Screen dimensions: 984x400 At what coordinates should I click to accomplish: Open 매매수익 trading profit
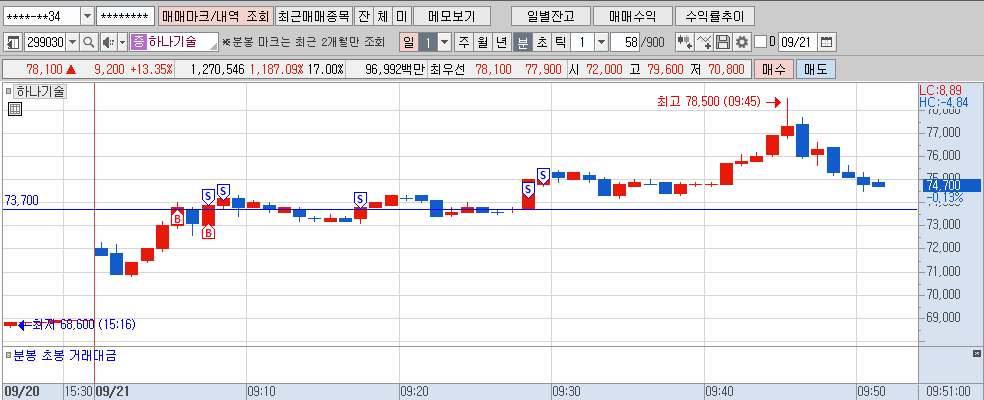tap(633, 16)
